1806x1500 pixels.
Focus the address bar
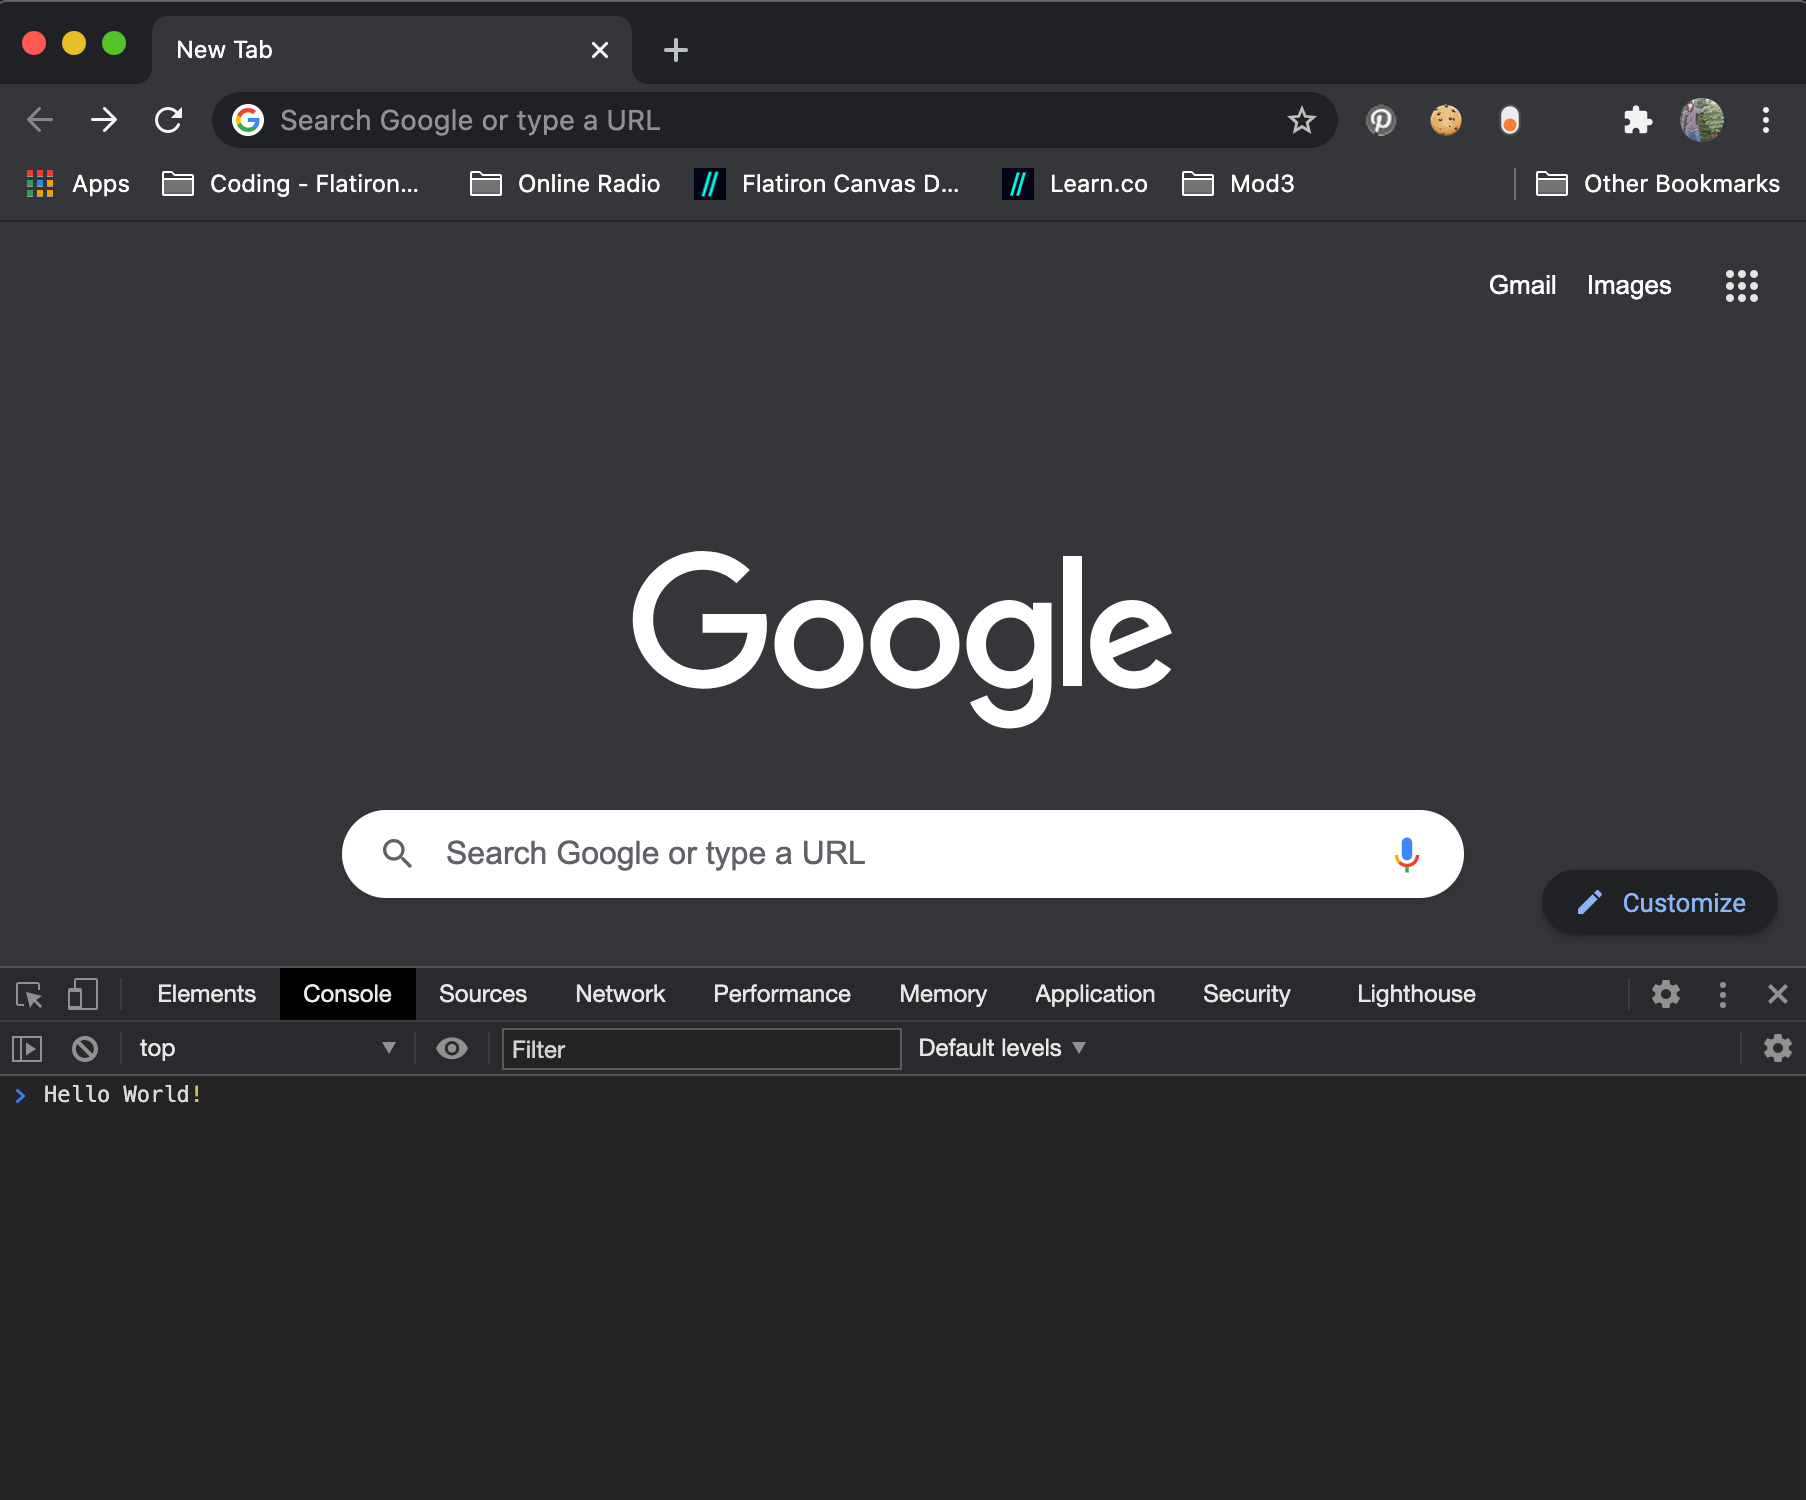(x=774, y=120)
